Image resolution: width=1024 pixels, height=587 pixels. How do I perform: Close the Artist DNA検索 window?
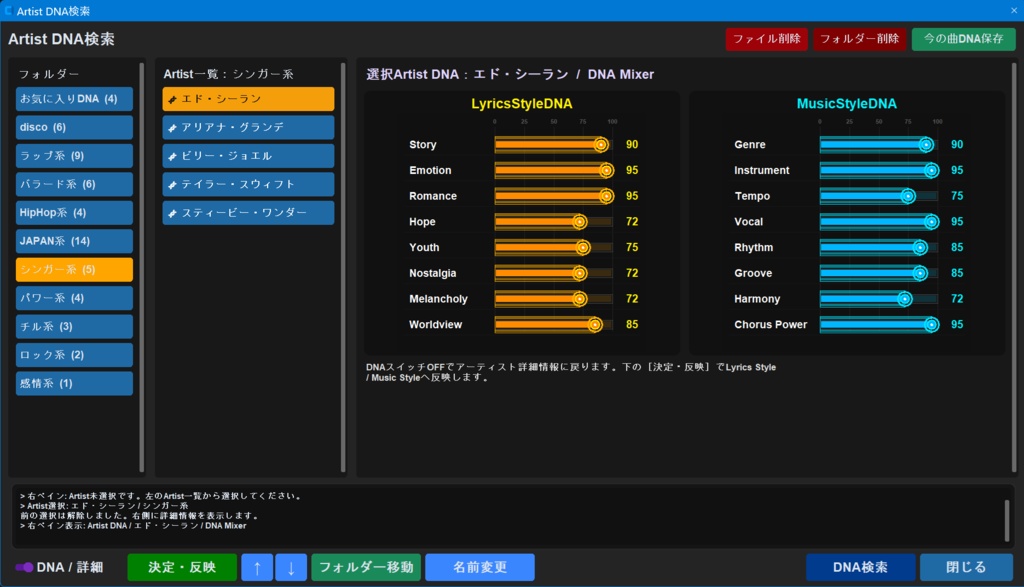point(1014,10)
